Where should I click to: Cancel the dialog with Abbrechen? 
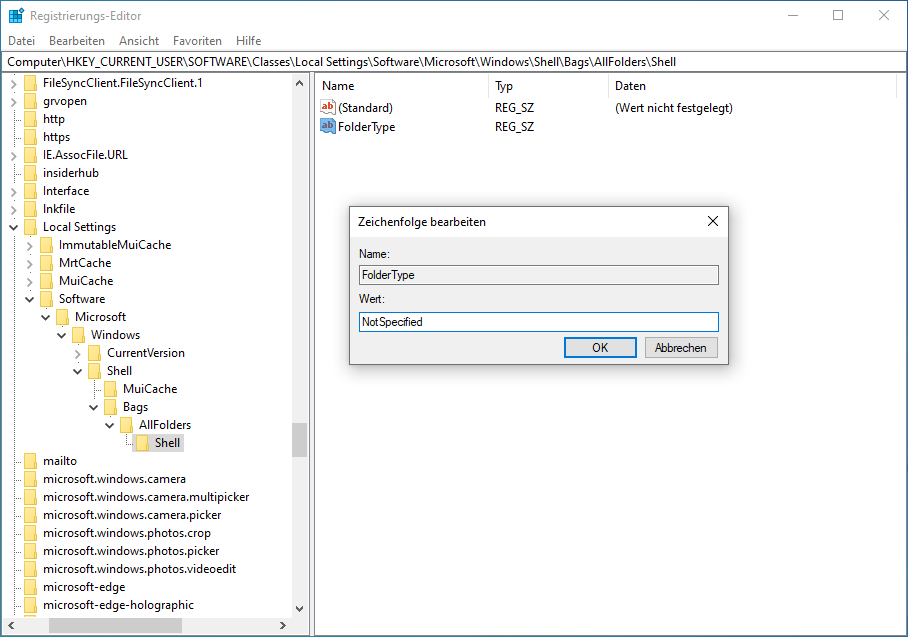coord(681,348)
